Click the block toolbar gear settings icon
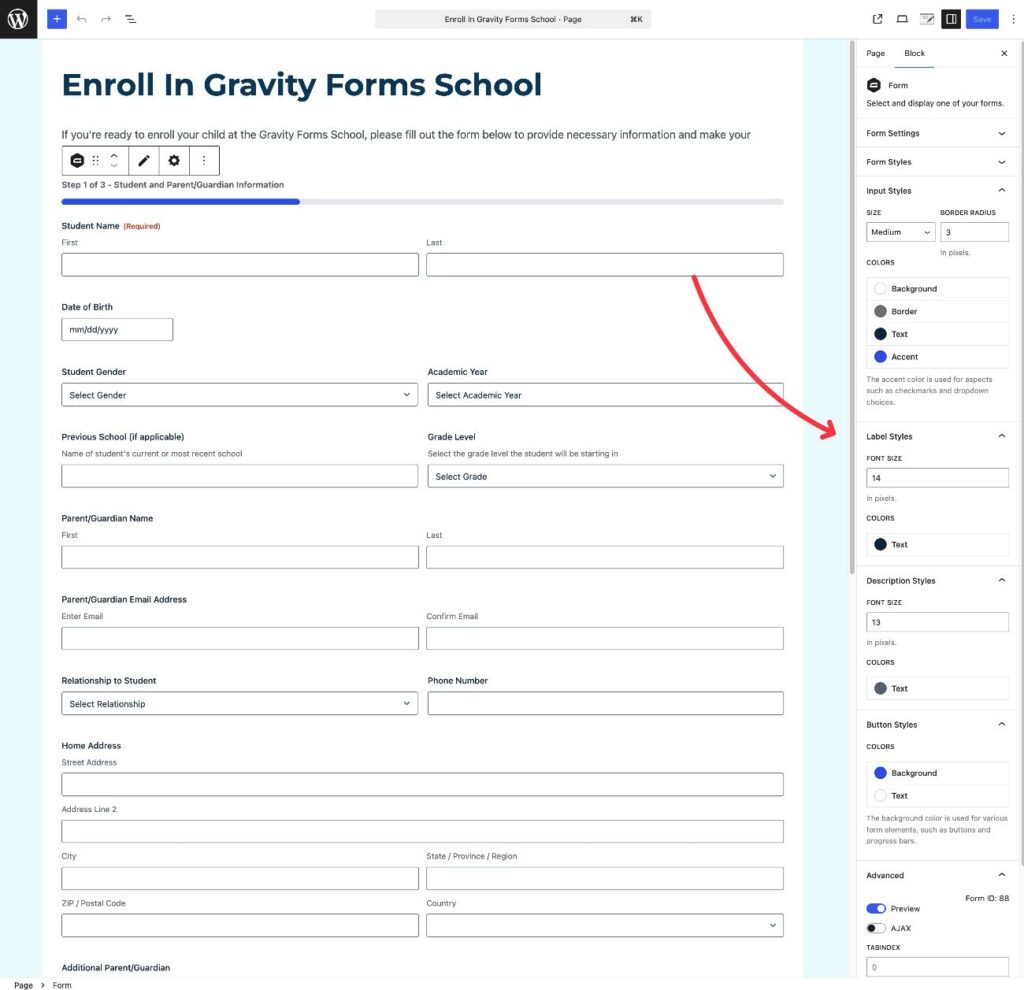The image size is (1024, 990). click(x=174, y=160)
